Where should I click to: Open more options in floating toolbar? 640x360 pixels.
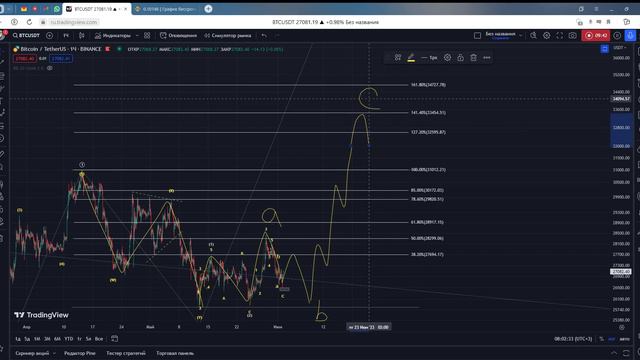tap(487, 58)
